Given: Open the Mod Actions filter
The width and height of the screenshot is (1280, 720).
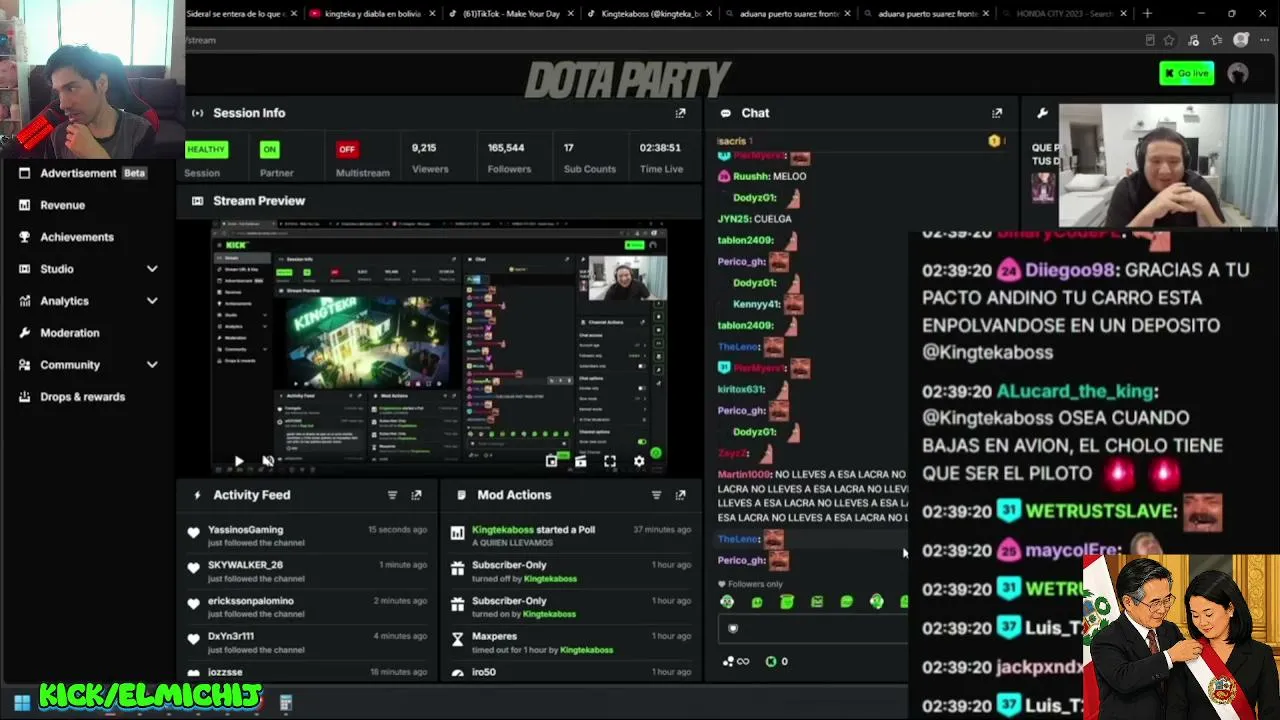Looking at the screenshot, I should (656, 495).
